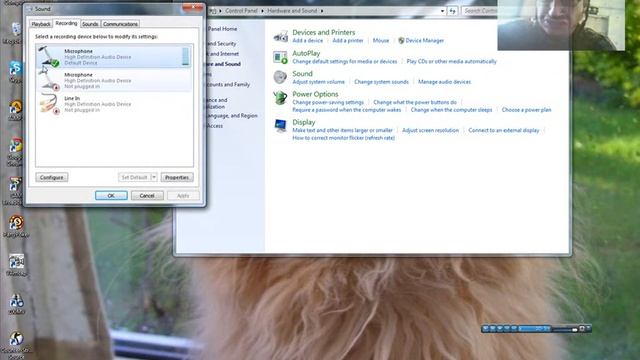Click Control Panel Home sidebar link

point(222,29)
